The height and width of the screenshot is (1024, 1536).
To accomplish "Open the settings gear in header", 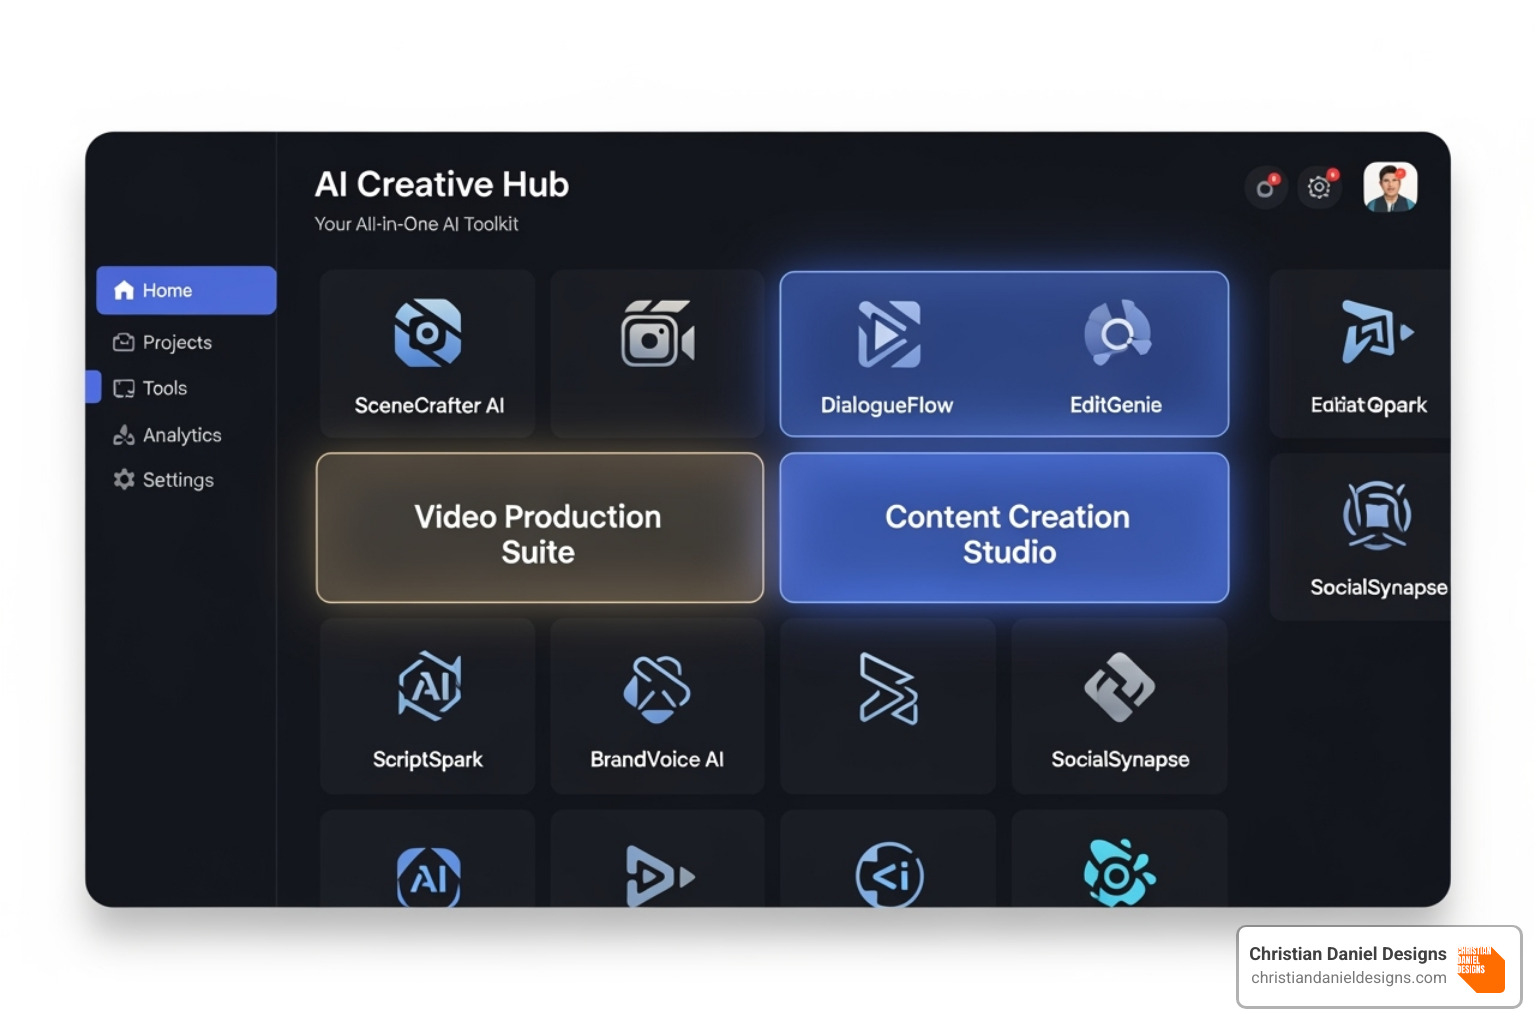I will coord(1320,187).
